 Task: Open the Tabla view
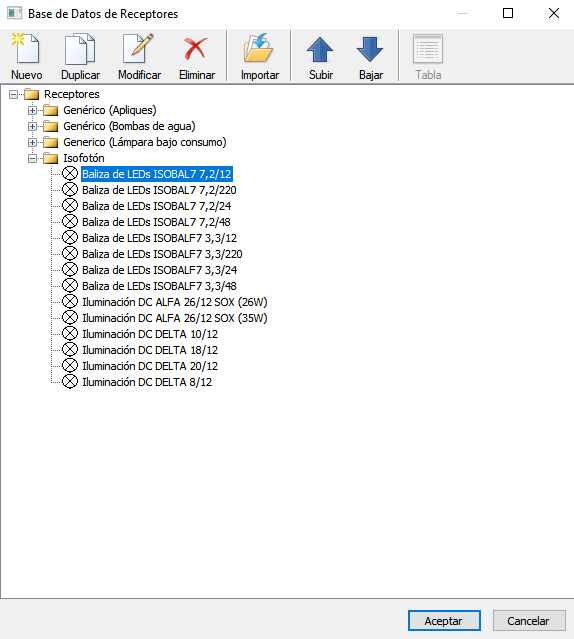tap(428, 57)
